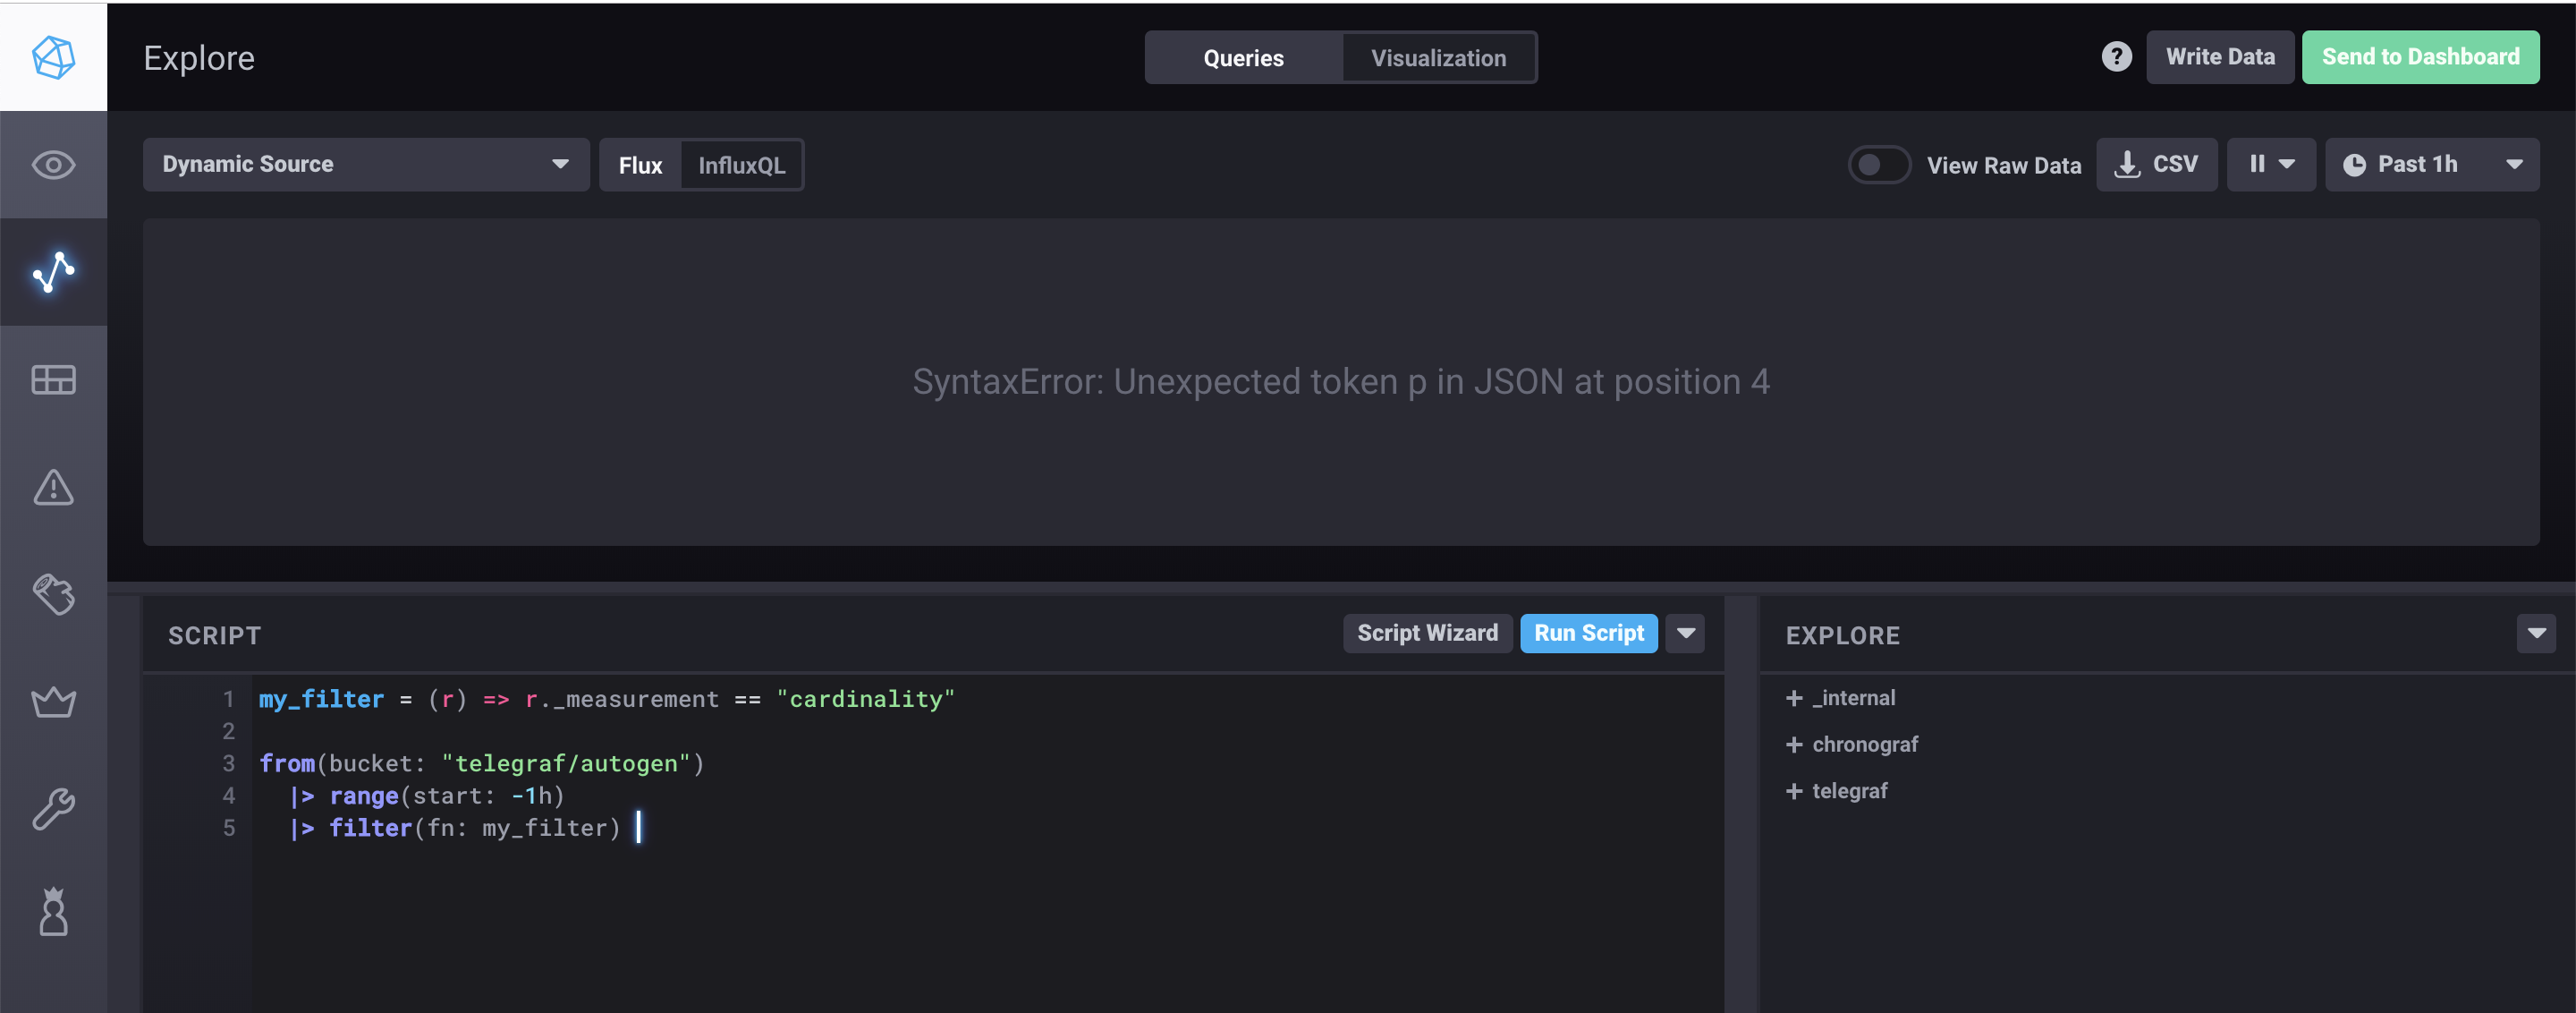Open Configuration wrench icon

[53, 809]
